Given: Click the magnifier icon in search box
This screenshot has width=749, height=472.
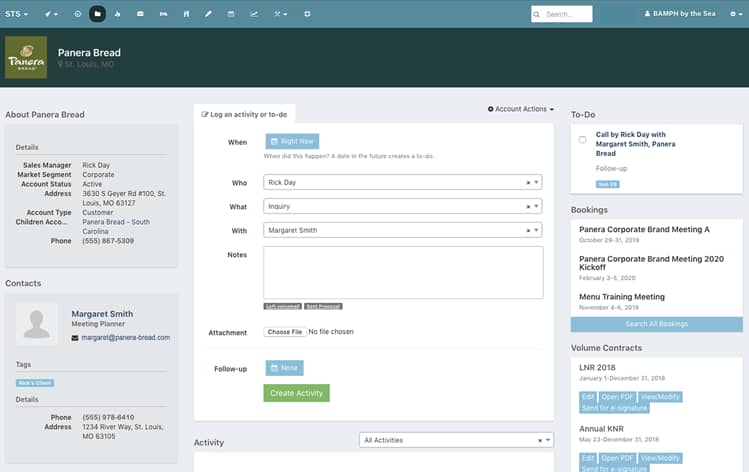Looking at the screenshot, I should click(x=536, y=14).
